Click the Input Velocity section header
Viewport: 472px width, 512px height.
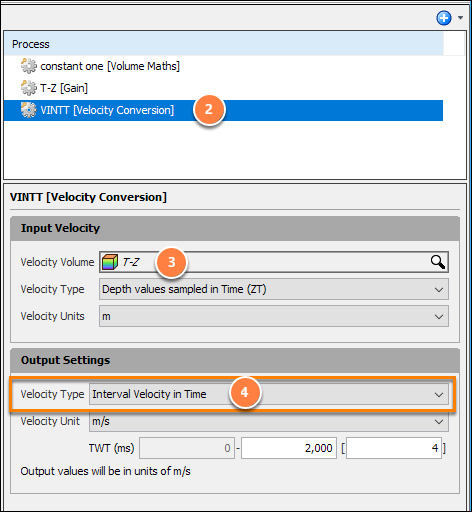235,228
